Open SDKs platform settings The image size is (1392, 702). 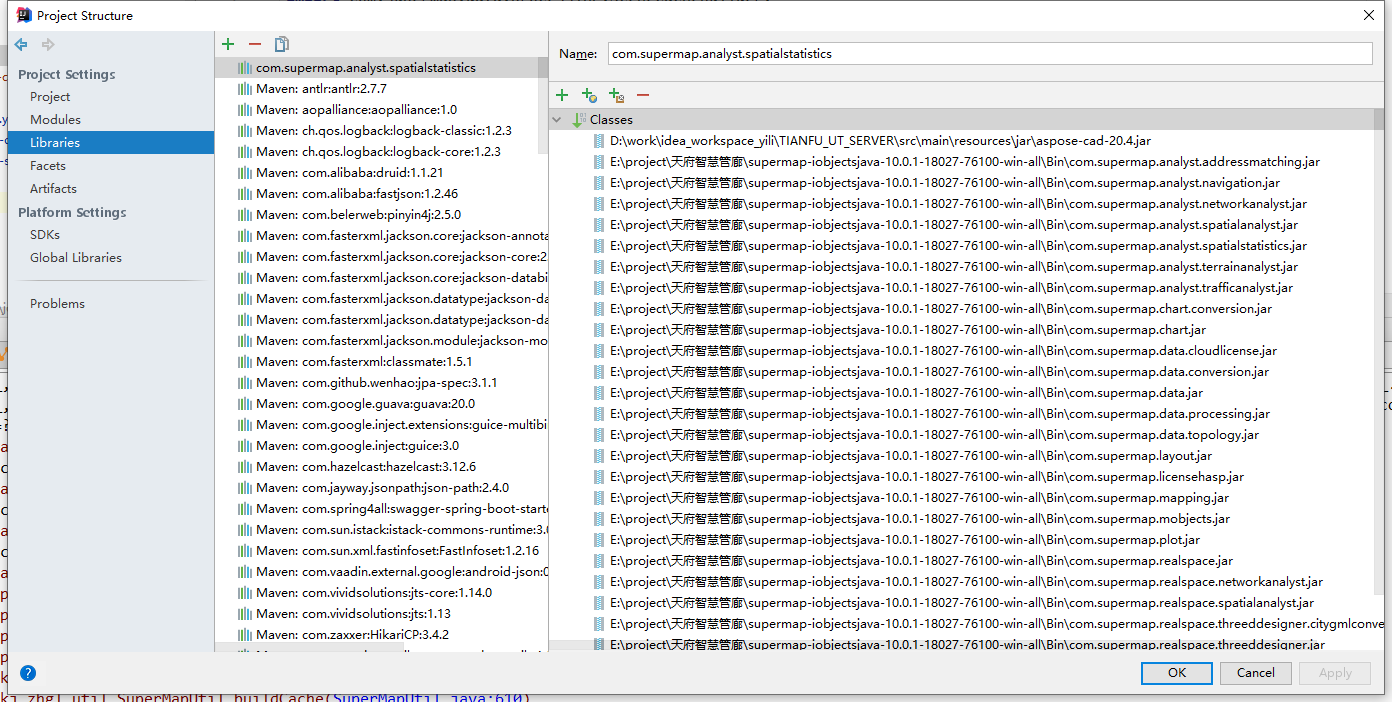pyautogui.click(x=45, y=235)
